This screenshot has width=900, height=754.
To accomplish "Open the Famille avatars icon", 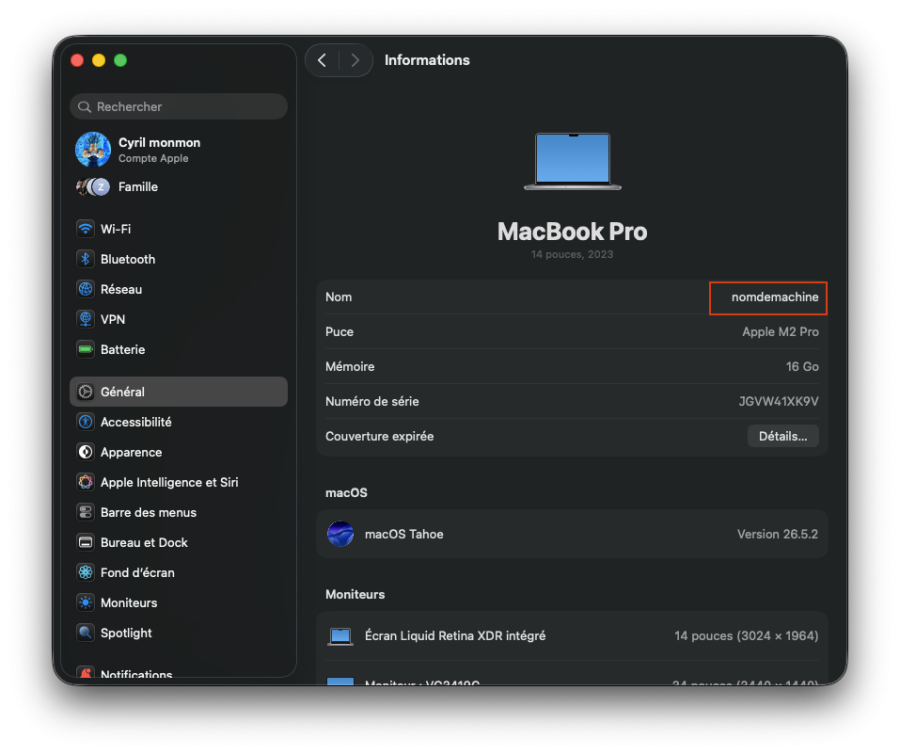I will click(x=93, y=186).
